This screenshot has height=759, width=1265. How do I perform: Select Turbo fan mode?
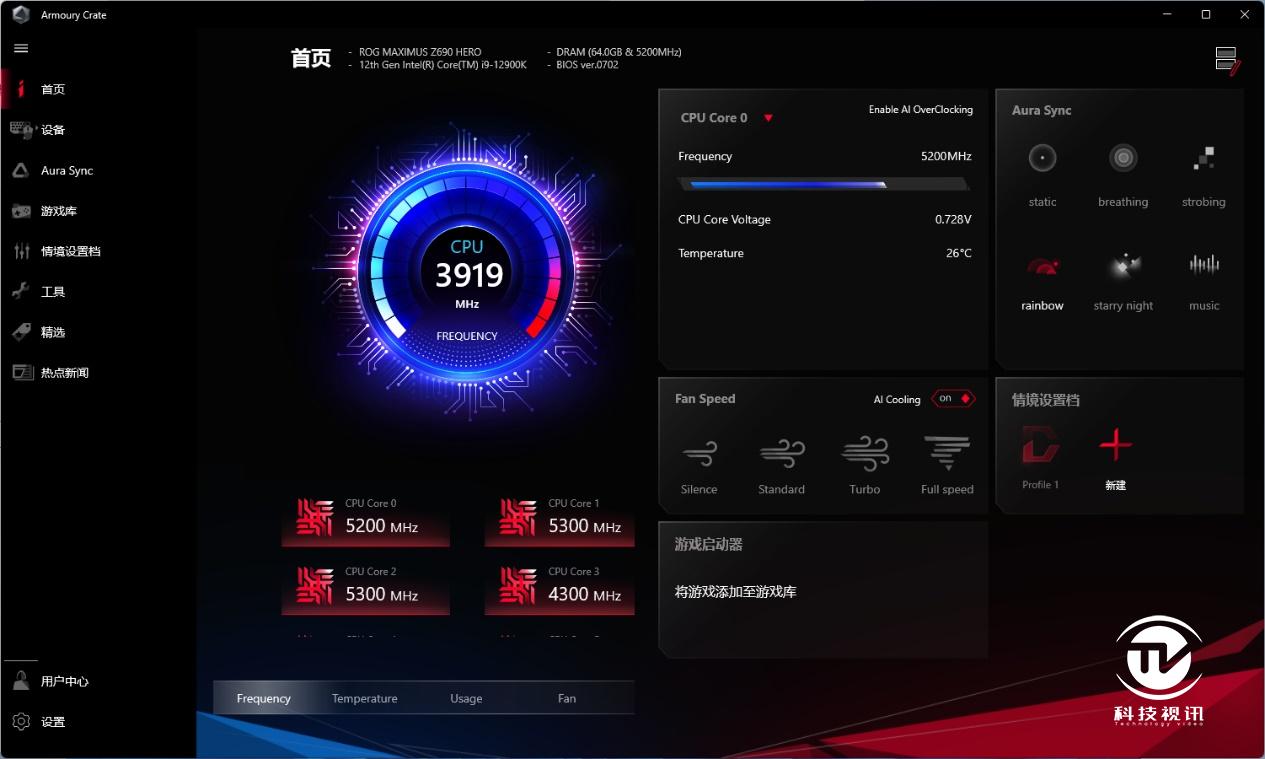click(865, 465)
